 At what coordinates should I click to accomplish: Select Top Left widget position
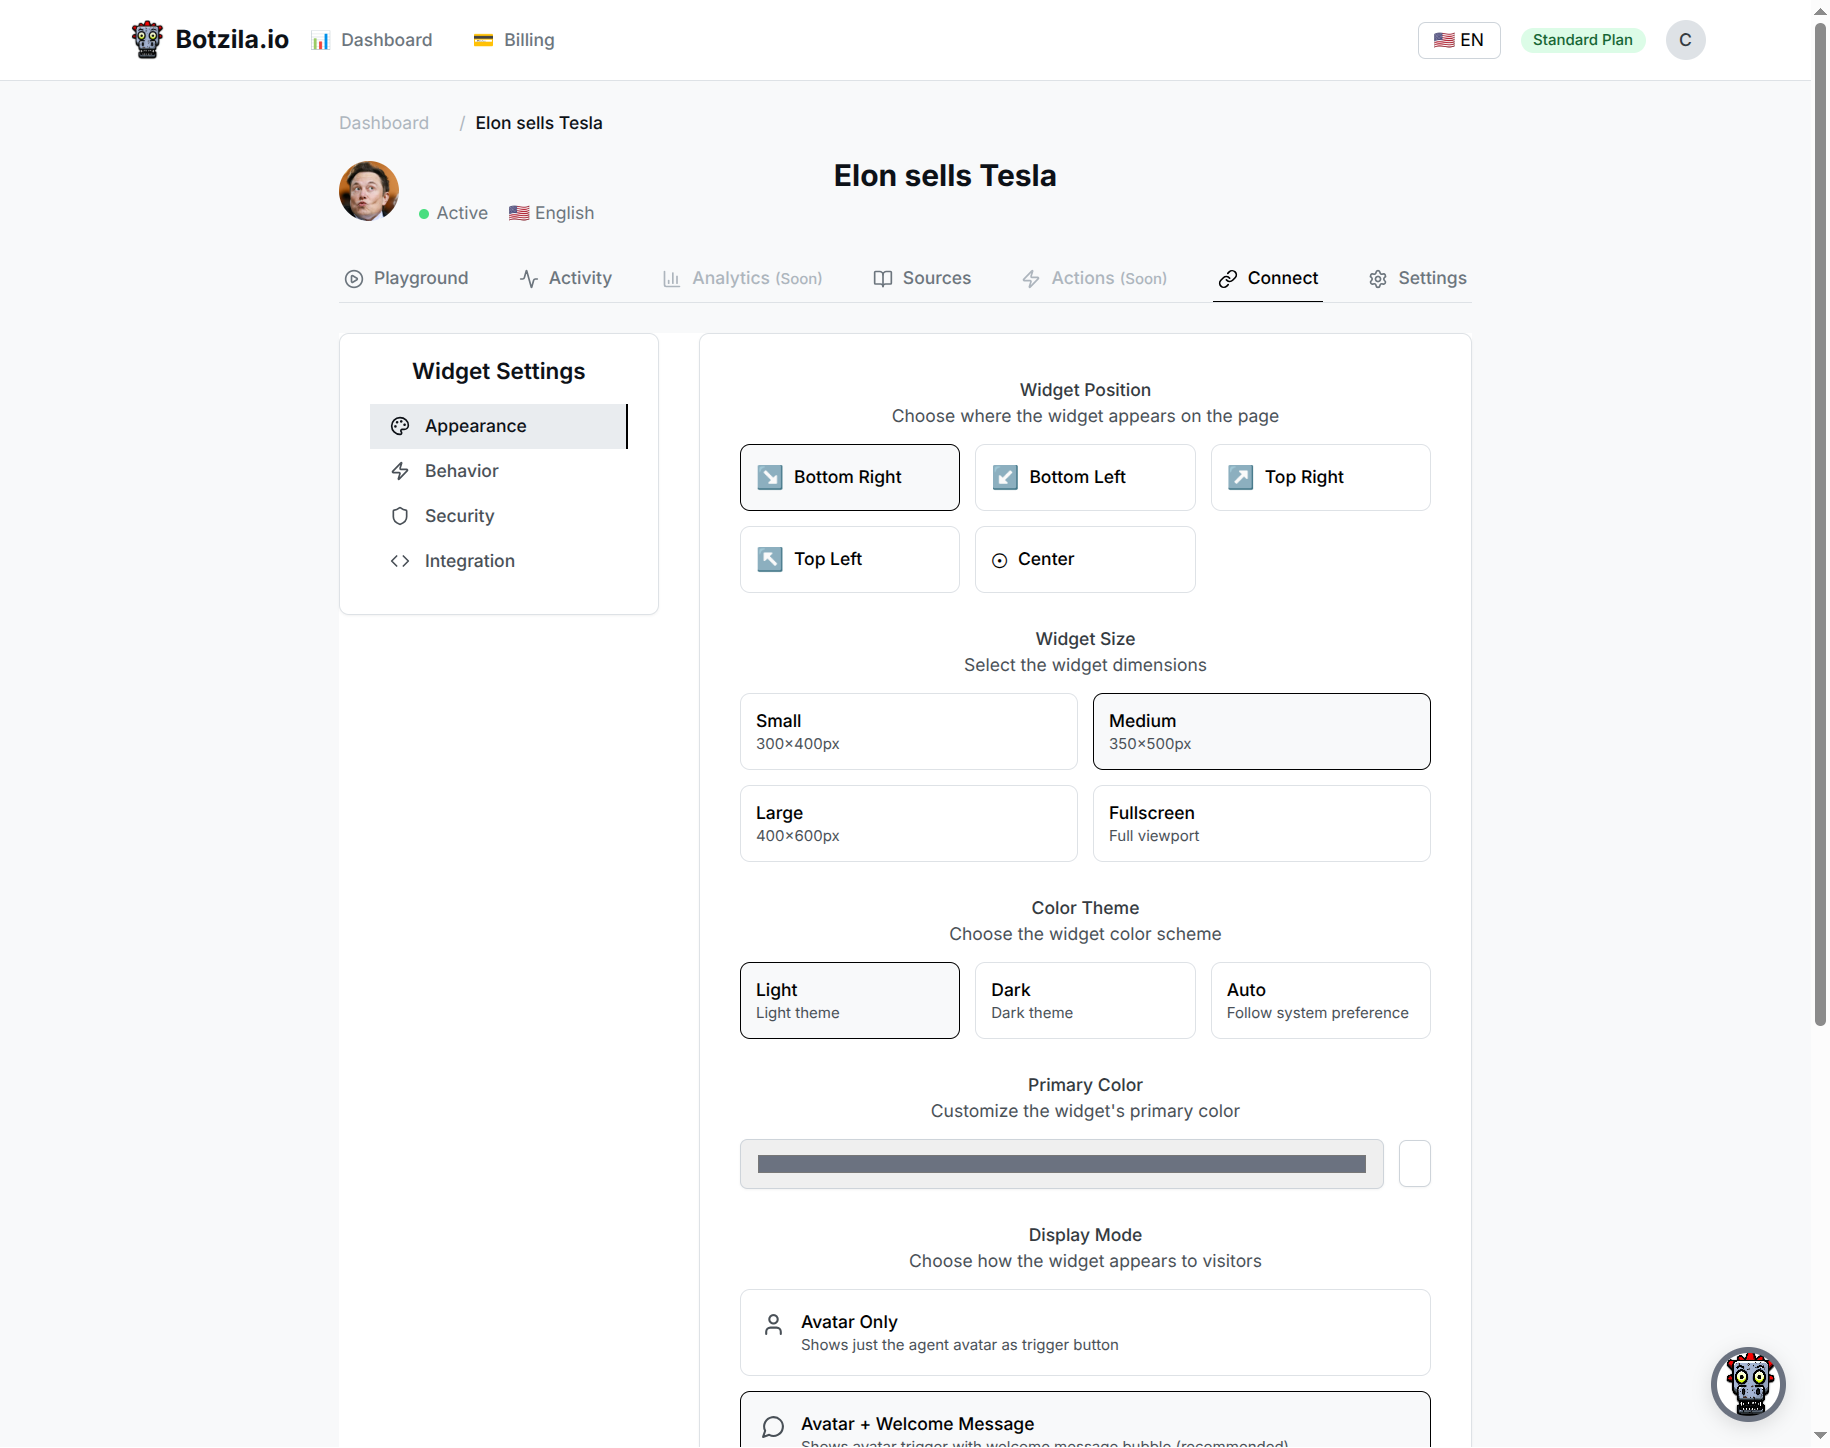coord(850,559)
